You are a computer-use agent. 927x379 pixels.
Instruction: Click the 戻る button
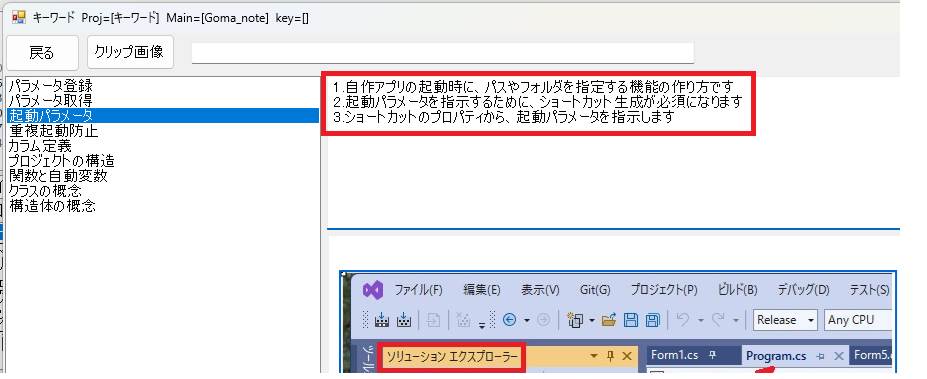point(42,53)
